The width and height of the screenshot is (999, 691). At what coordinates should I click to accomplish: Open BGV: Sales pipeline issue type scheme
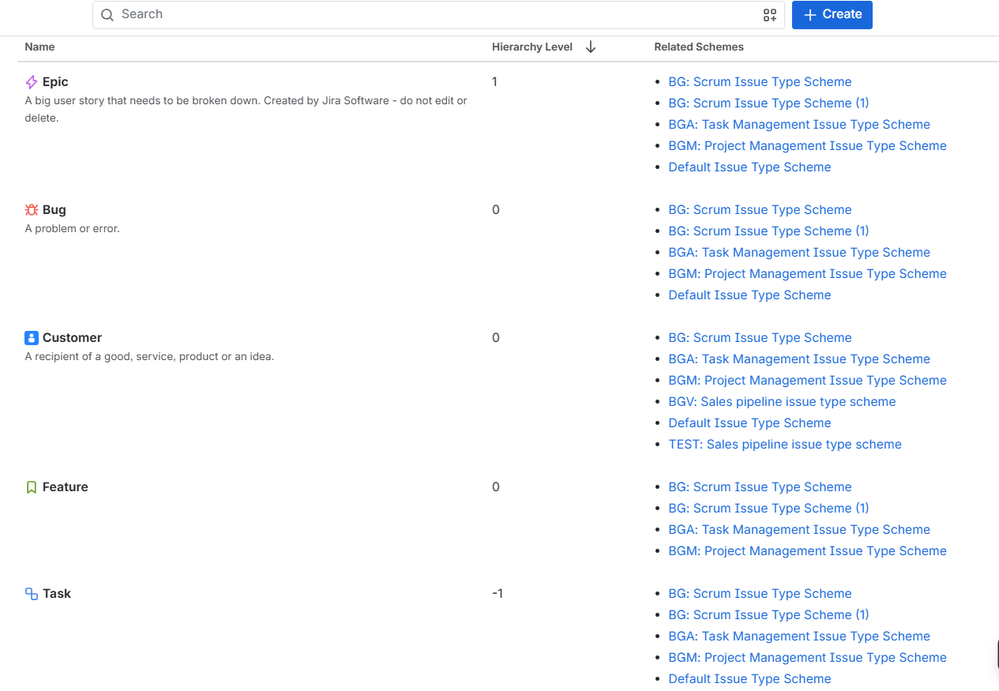782,402
